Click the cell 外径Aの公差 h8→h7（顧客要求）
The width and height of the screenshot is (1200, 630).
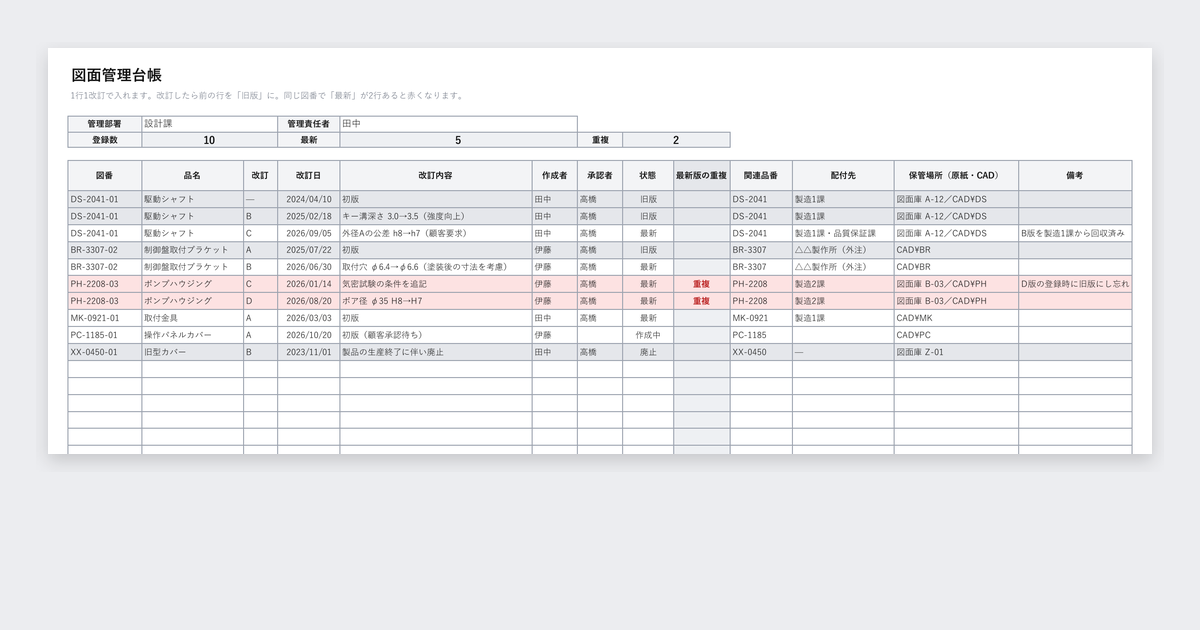coord(435,233)
